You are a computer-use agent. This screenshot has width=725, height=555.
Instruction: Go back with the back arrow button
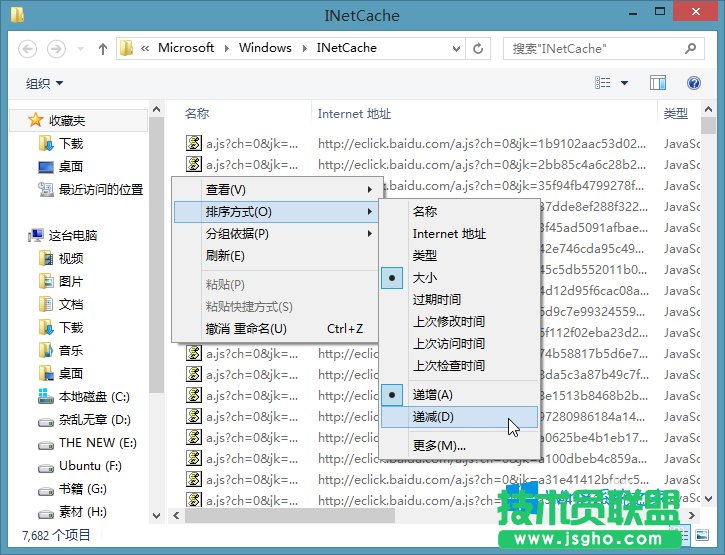click(28, 48)
